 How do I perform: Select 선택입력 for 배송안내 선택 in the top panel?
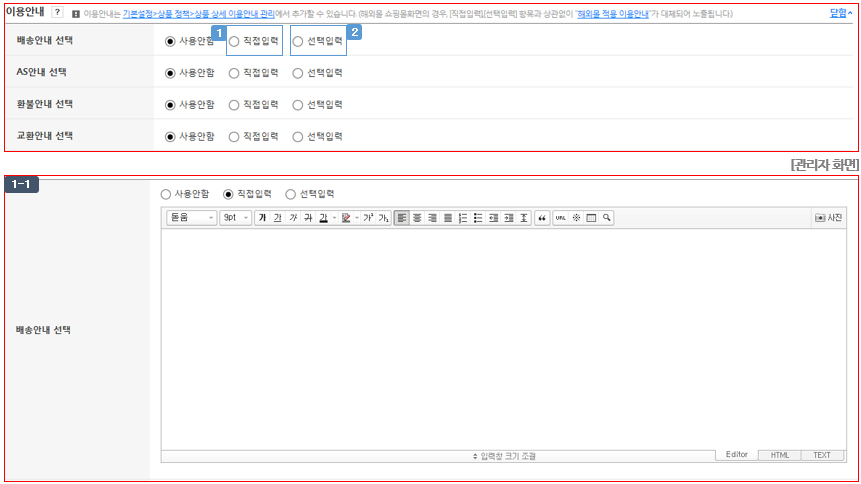(x=298, y=41)
